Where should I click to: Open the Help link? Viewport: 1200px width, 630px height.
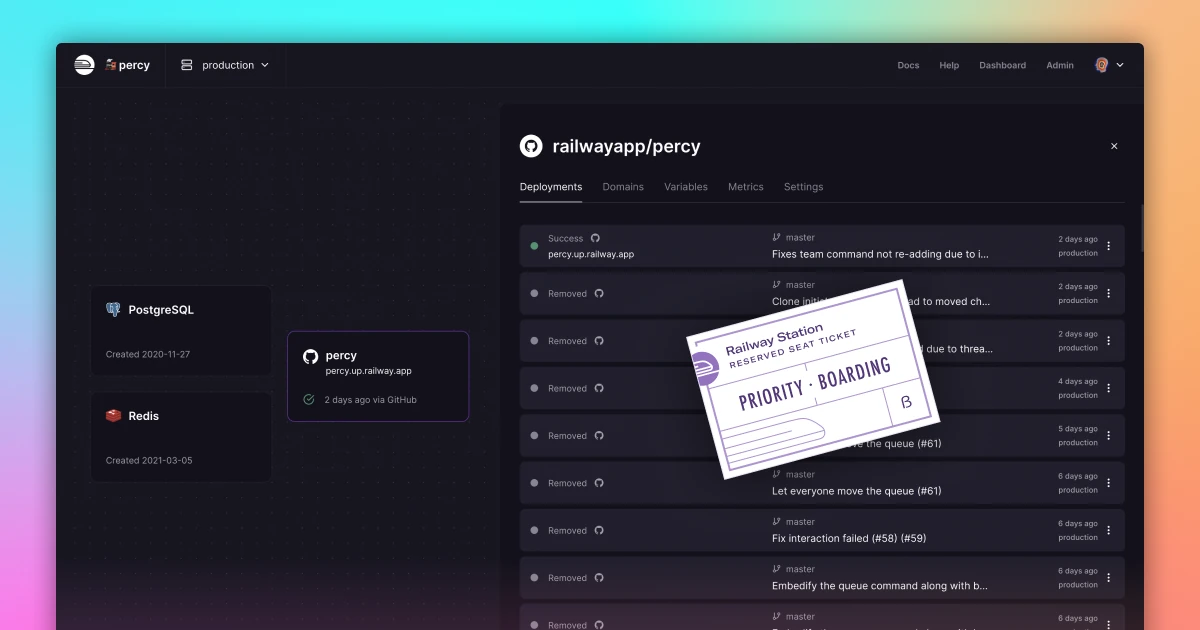click(x=949, y=65)
